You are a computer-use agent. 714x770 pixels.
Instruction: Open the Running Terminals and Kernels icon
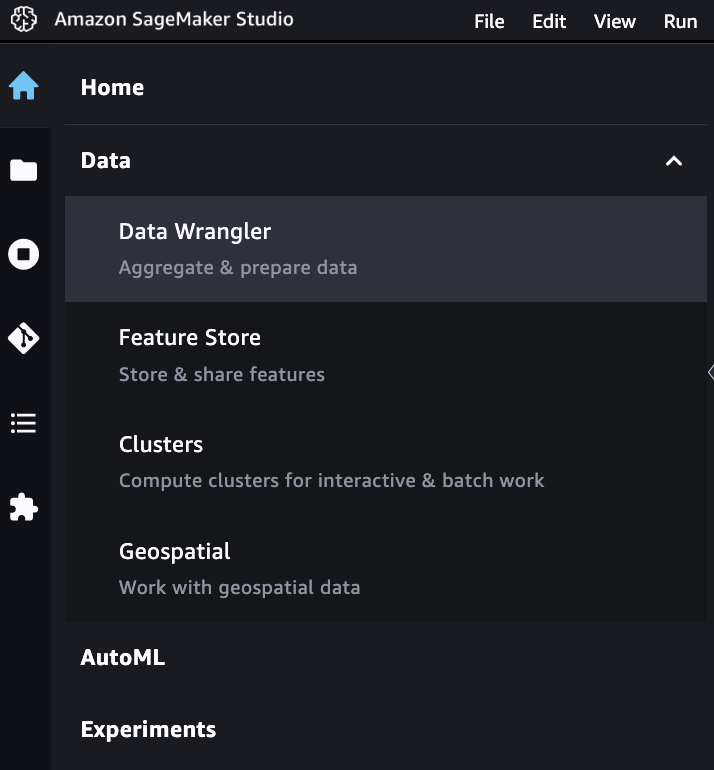[x=24, y=254]
